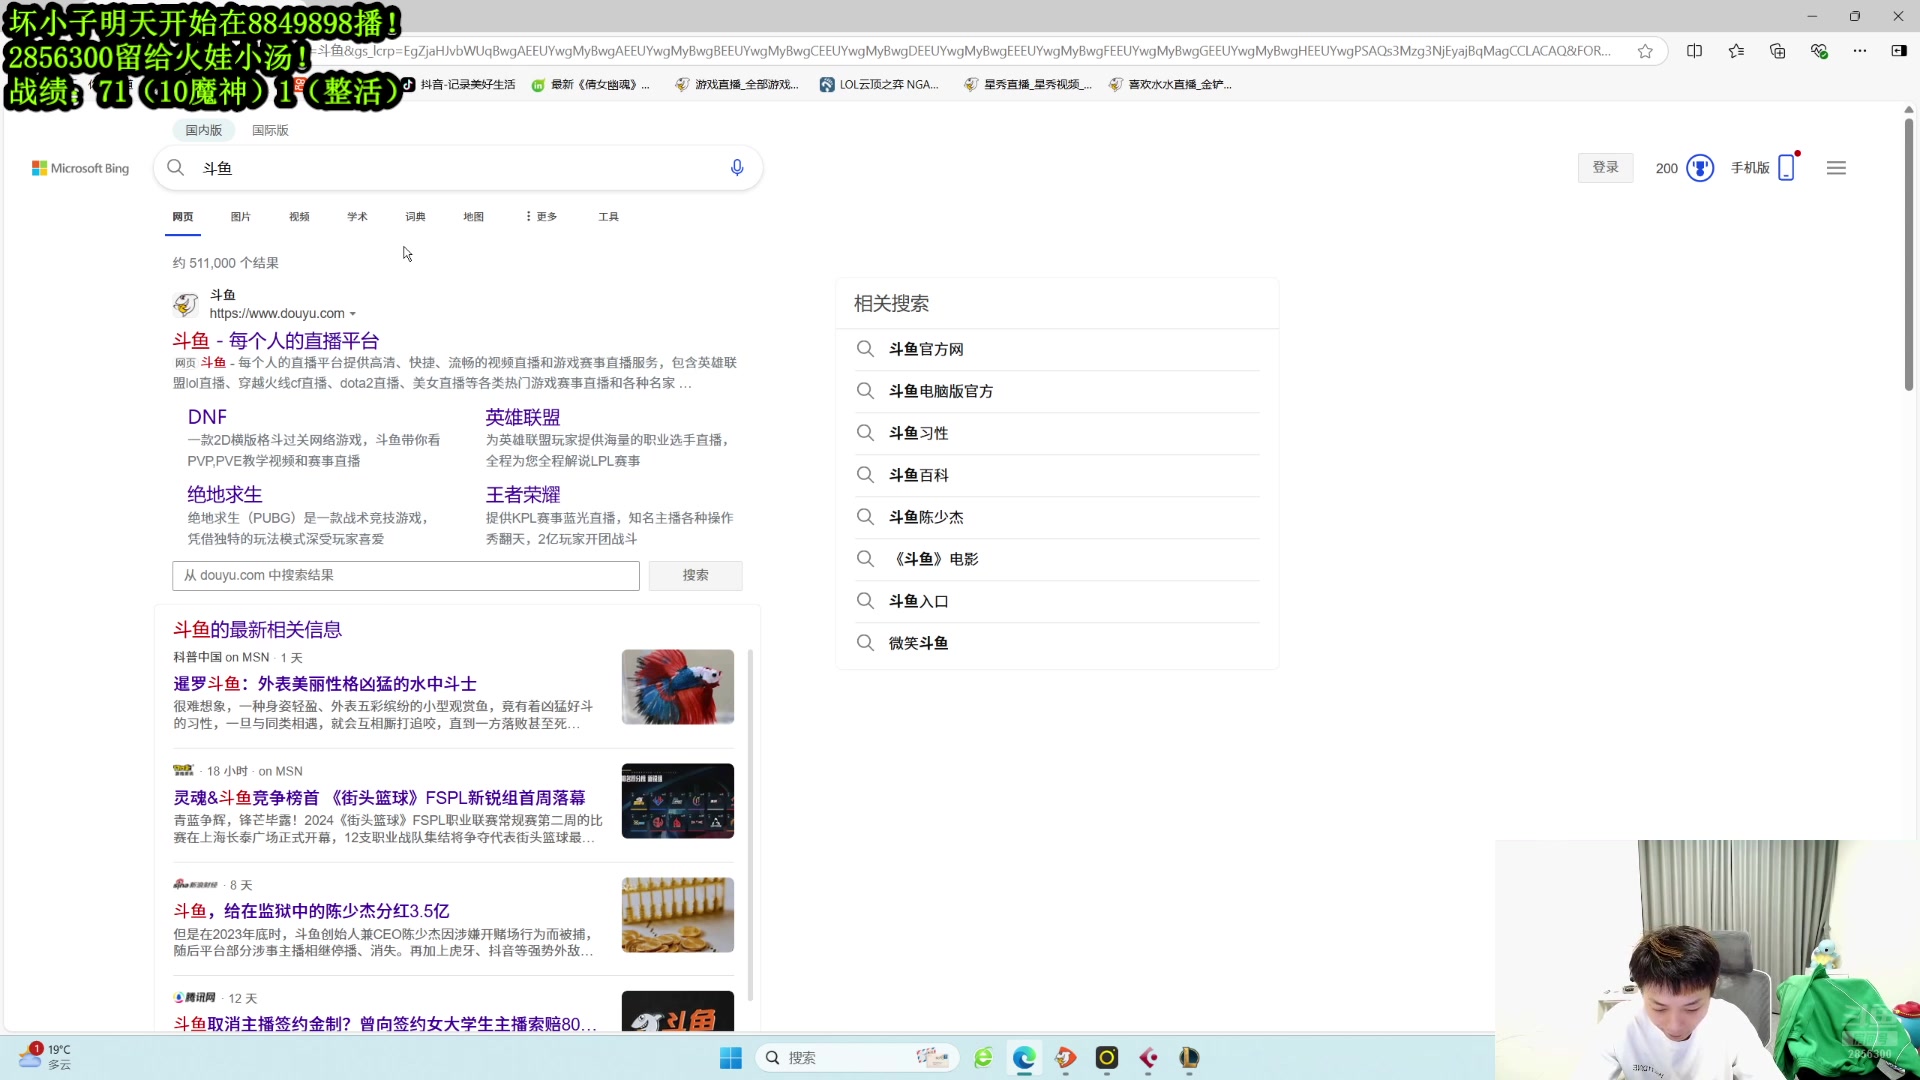Open the Bing hamburger menu

1836,168
